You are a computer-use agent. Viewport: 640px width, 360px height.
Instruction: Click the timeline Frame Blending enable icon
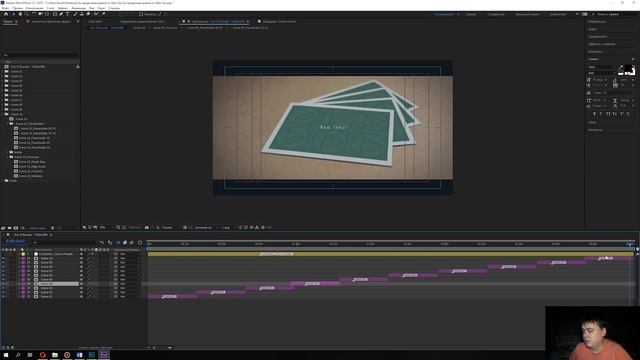pyautogui.click(x=125, y=242)
